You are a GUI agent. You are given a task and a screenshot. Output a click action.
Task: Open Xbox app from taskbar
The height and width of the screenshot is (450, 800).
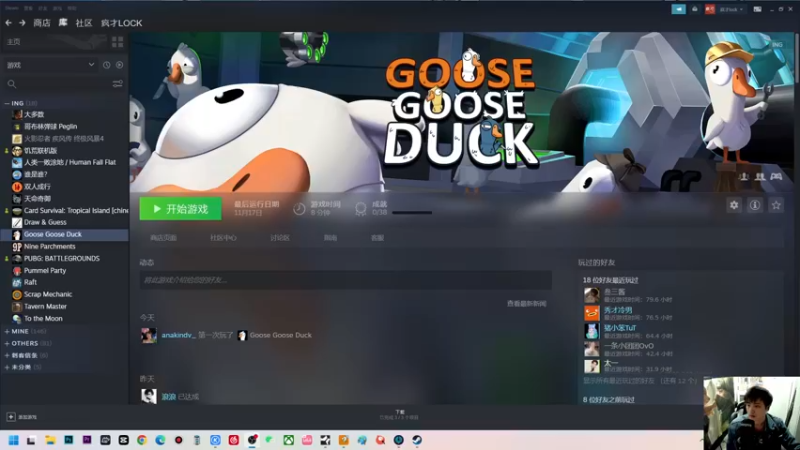point(288,440)
